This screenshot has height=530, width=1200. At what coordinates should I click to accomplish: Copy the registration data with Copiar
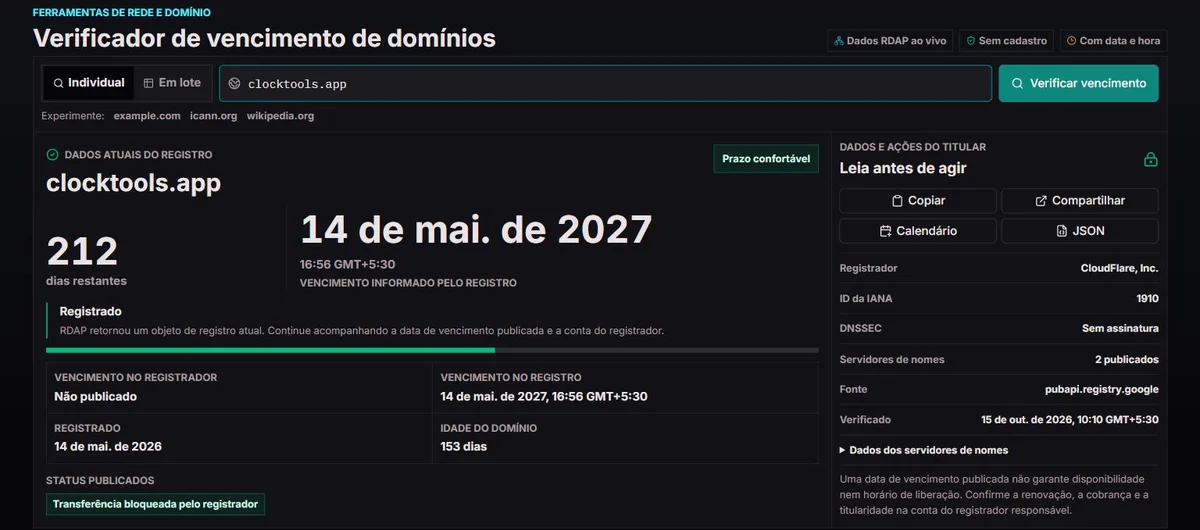(x=918, y=201)
